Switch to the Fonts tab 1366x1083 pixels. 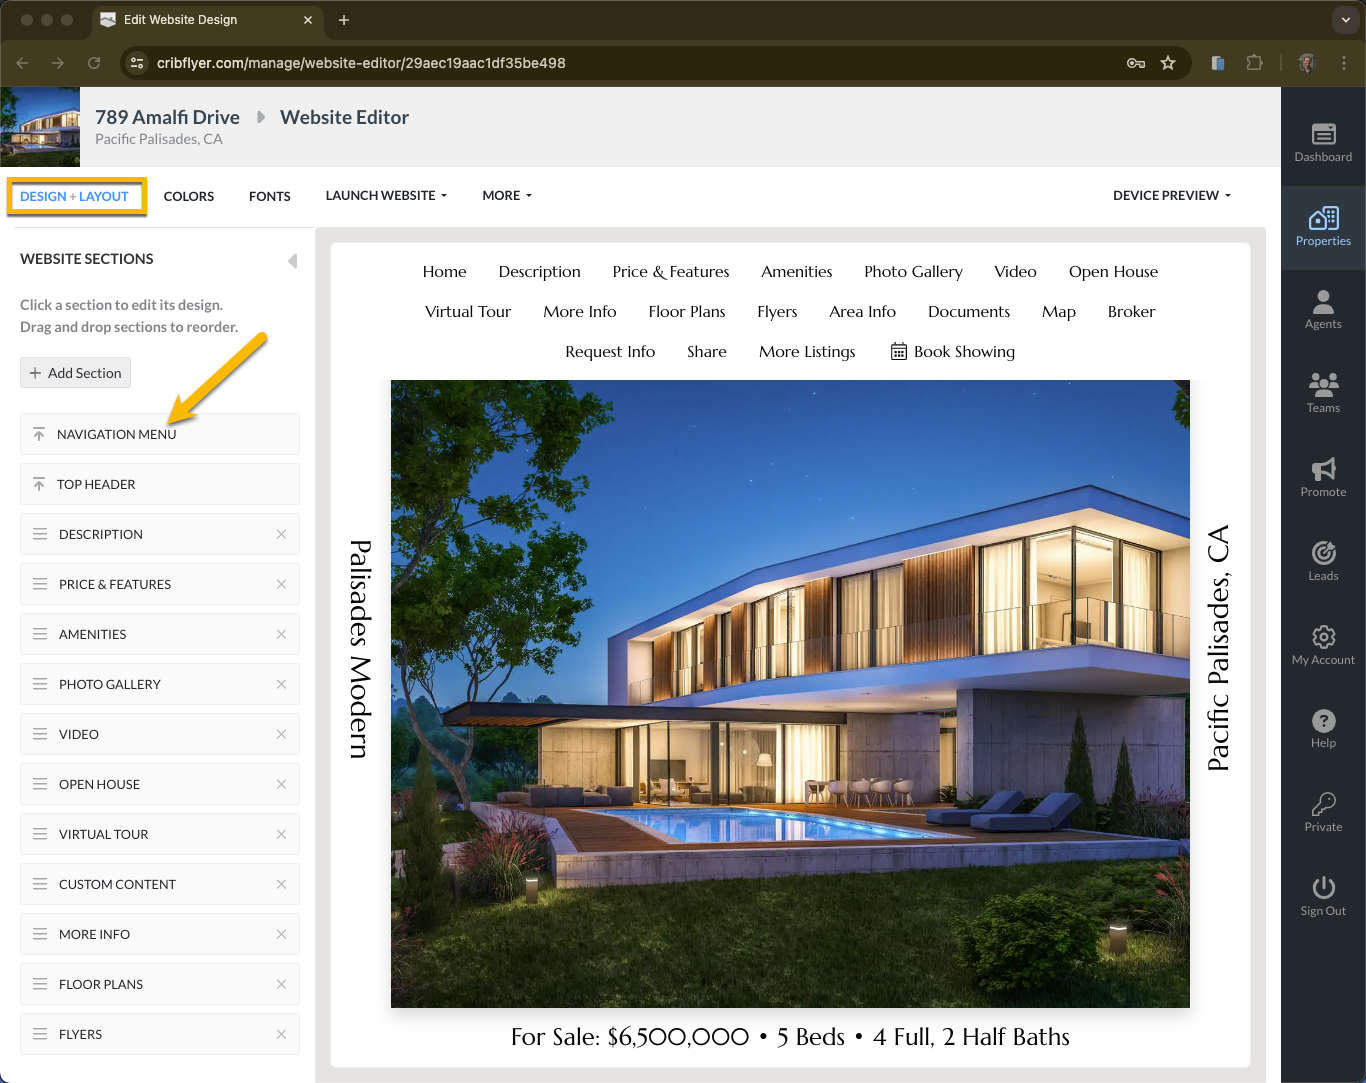pos(270,197)
